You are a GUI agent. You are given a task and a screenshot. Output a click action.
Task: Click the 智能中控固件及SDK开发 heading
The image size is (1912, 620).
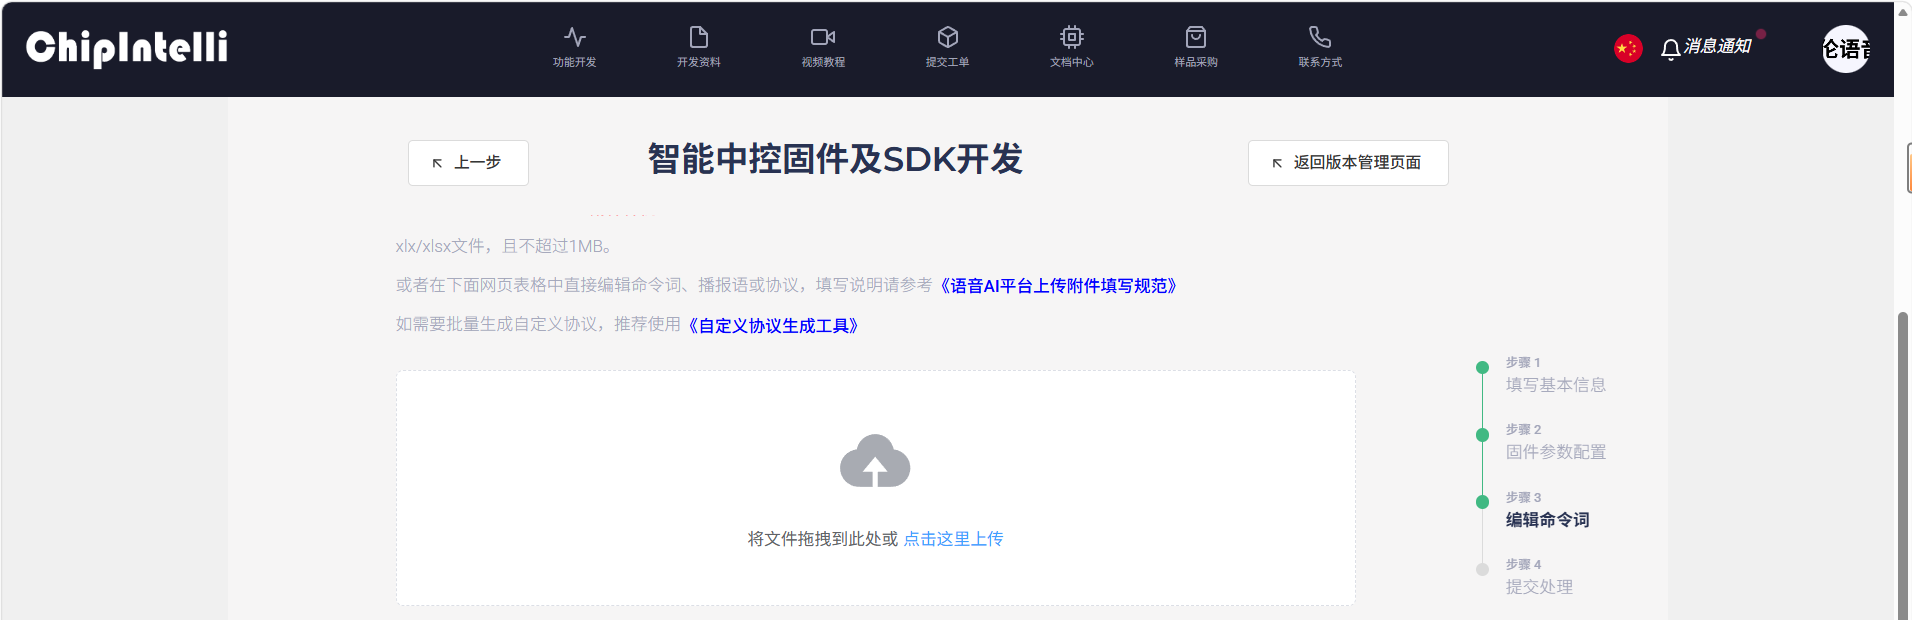(x=835, y=160)
